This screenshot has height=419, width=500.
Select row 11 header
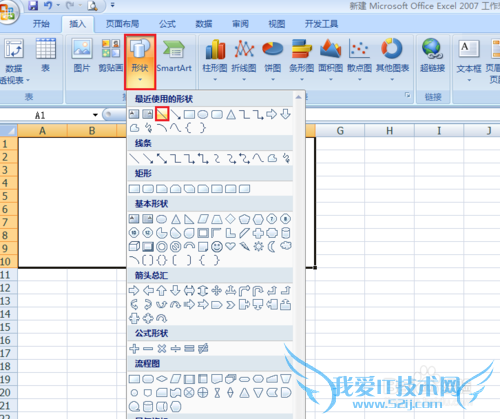pyautogui.click(x=9, y=275)
